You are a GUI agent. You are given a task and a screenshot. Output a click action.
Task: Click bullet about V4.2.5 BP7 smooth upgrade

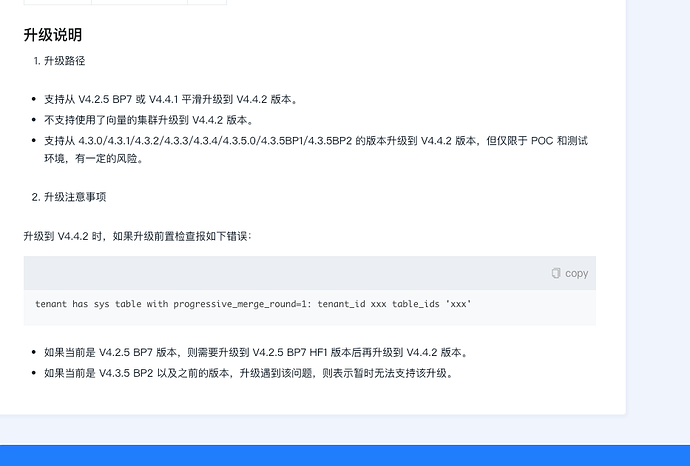(x=171, y=99)
